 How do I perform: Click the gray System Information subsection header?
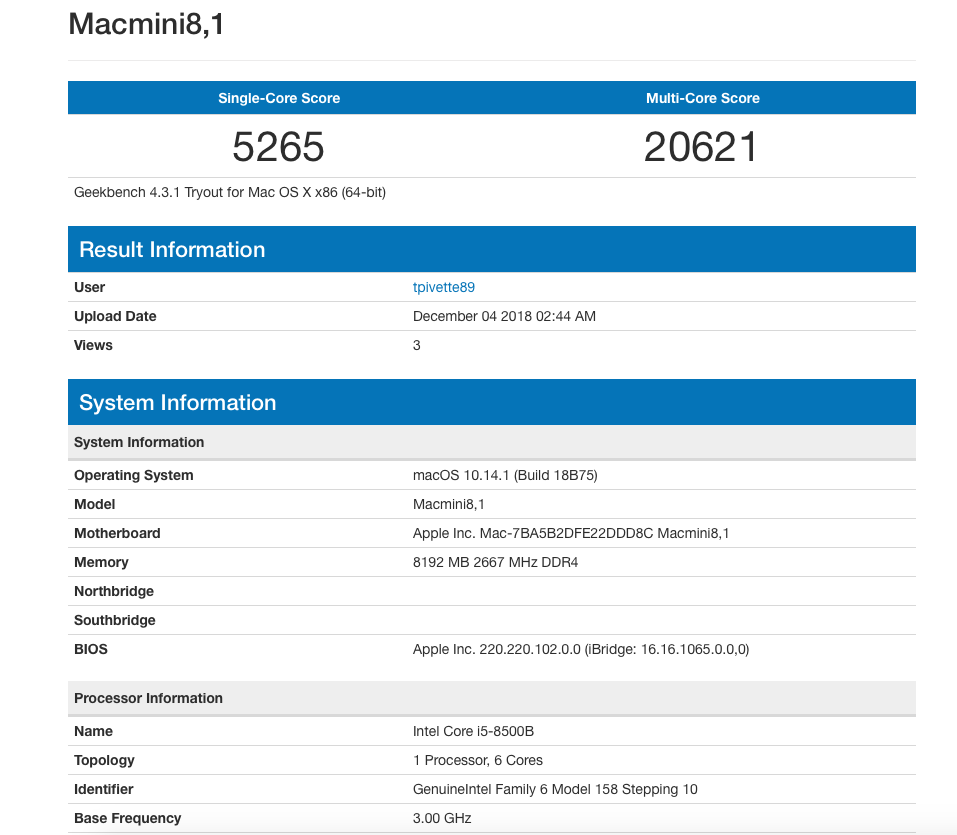pyautogui.click(x=491, y=443)
